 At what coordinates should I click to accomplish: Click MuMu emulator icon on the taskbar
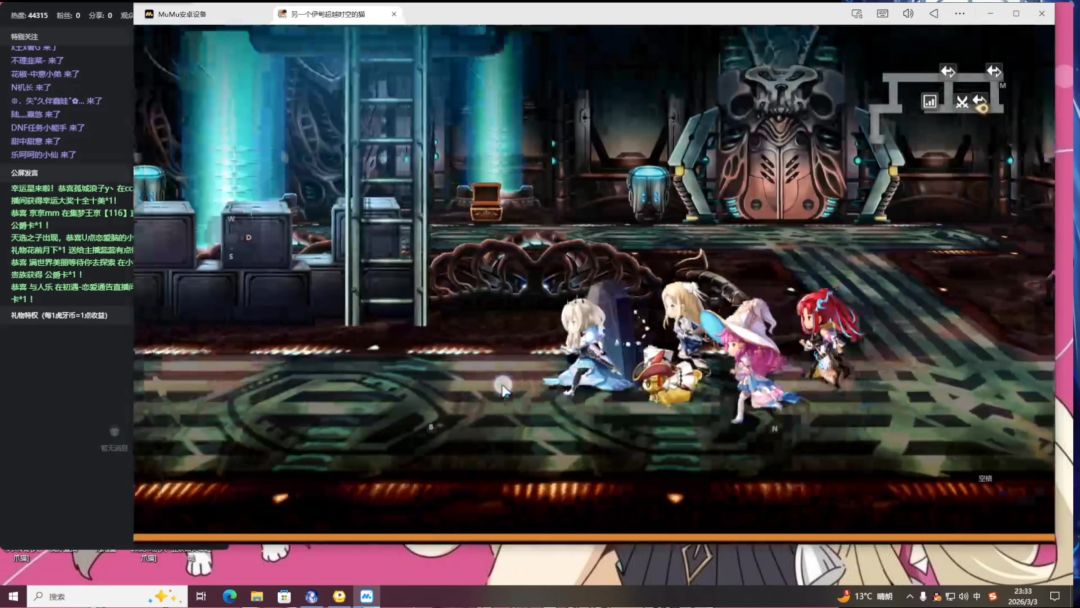[366, 596]
